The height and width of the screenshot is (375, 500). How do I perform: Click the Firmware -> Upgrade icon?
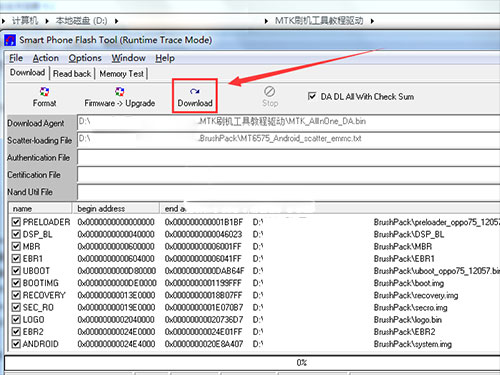click(x=119, y=92)
